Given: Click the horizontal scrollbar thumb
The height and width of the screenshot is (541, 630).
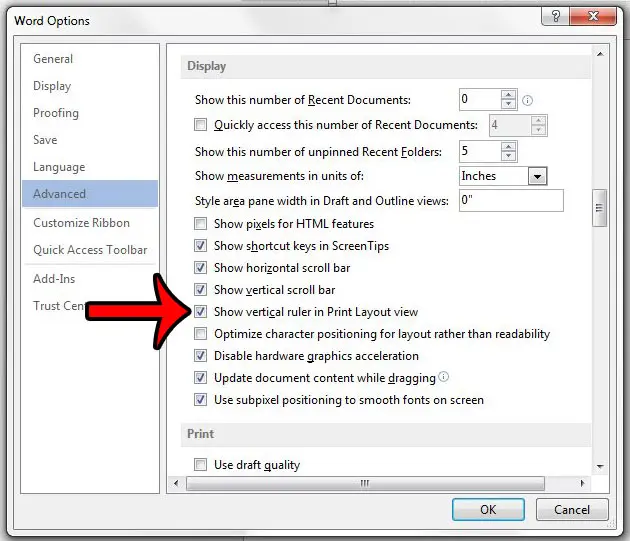Looking at the screenshot, I should (365, 483).
